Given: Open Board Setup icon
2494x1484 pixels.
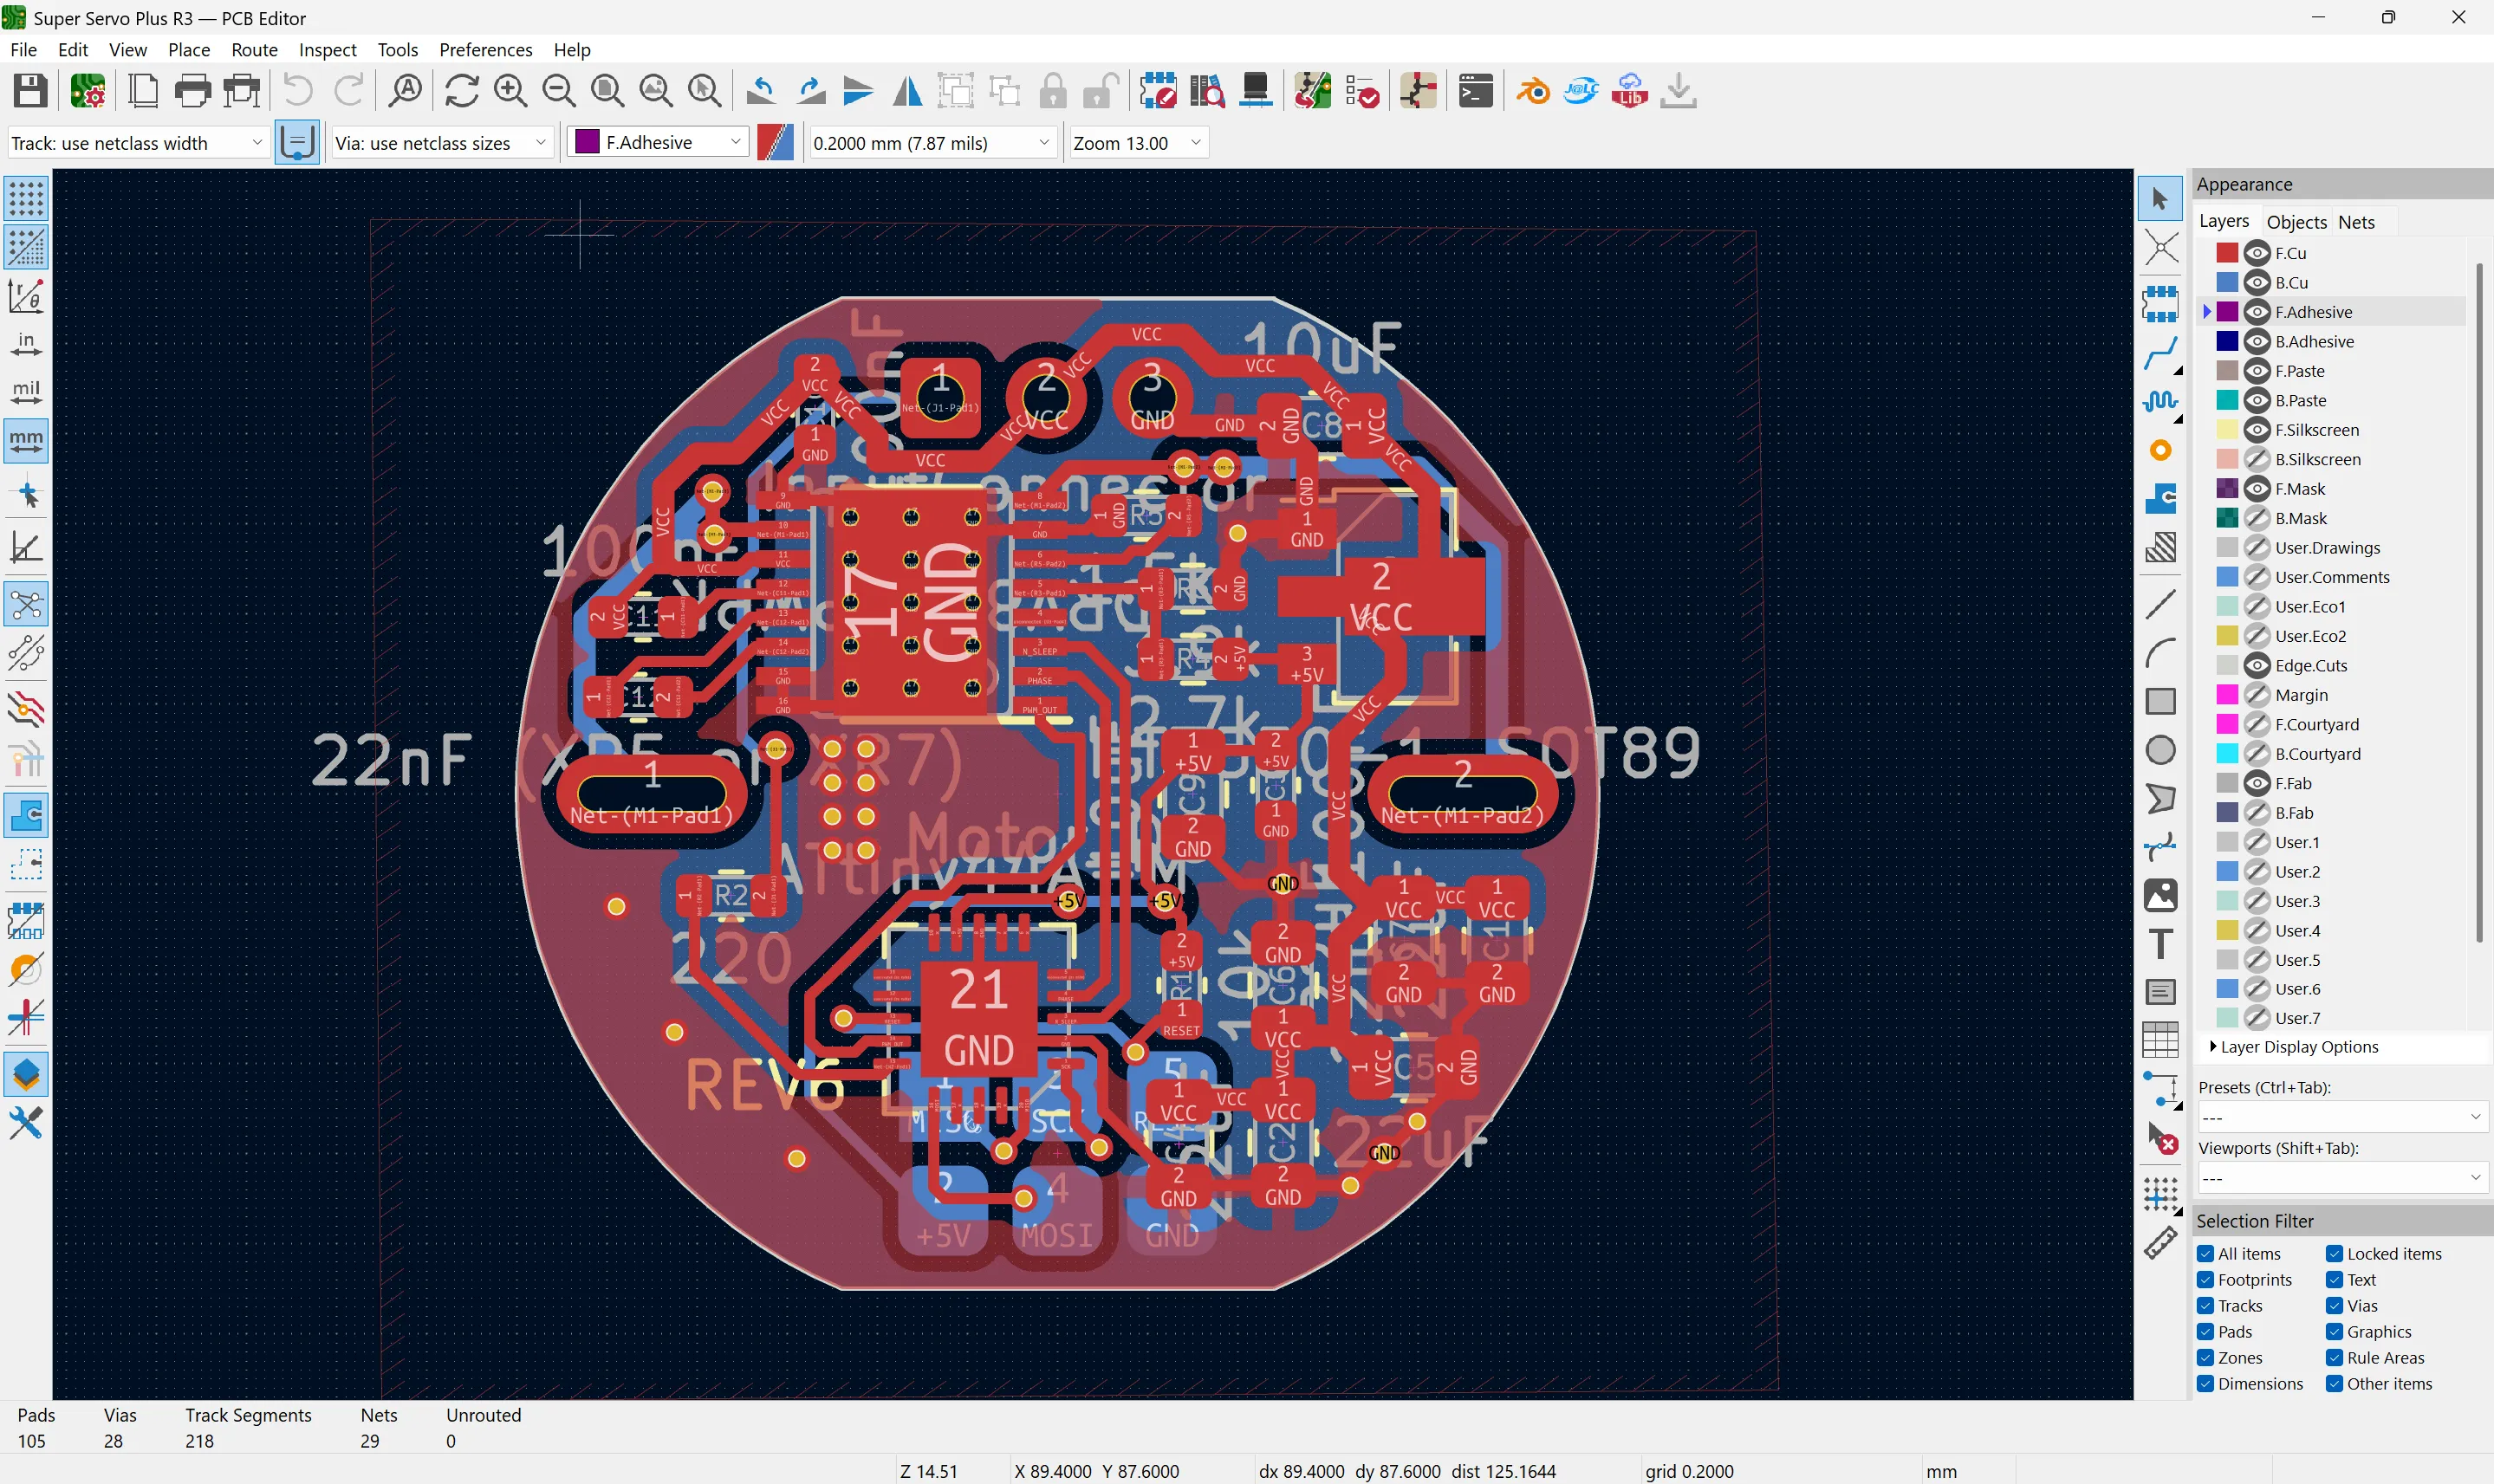Looking at the screenshot, I should coord(88,91).
